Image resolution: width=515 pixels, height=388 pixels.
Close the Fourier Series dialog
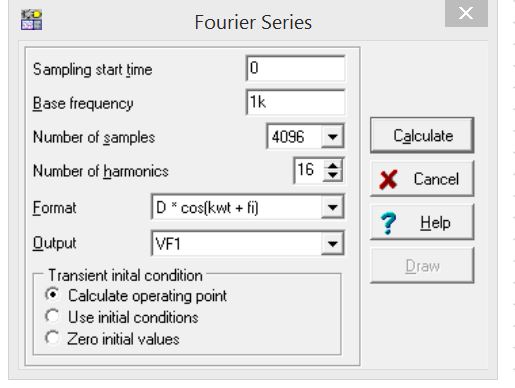pos(466,13)
